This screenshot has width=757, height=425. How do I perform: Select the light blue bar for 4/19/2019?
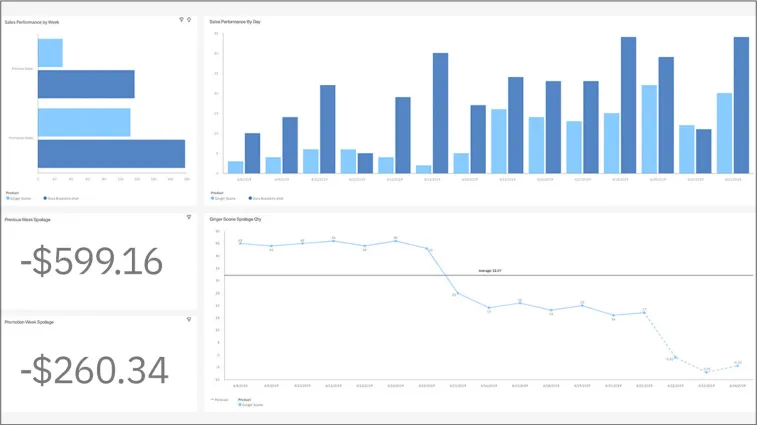[x=649, y=129]
